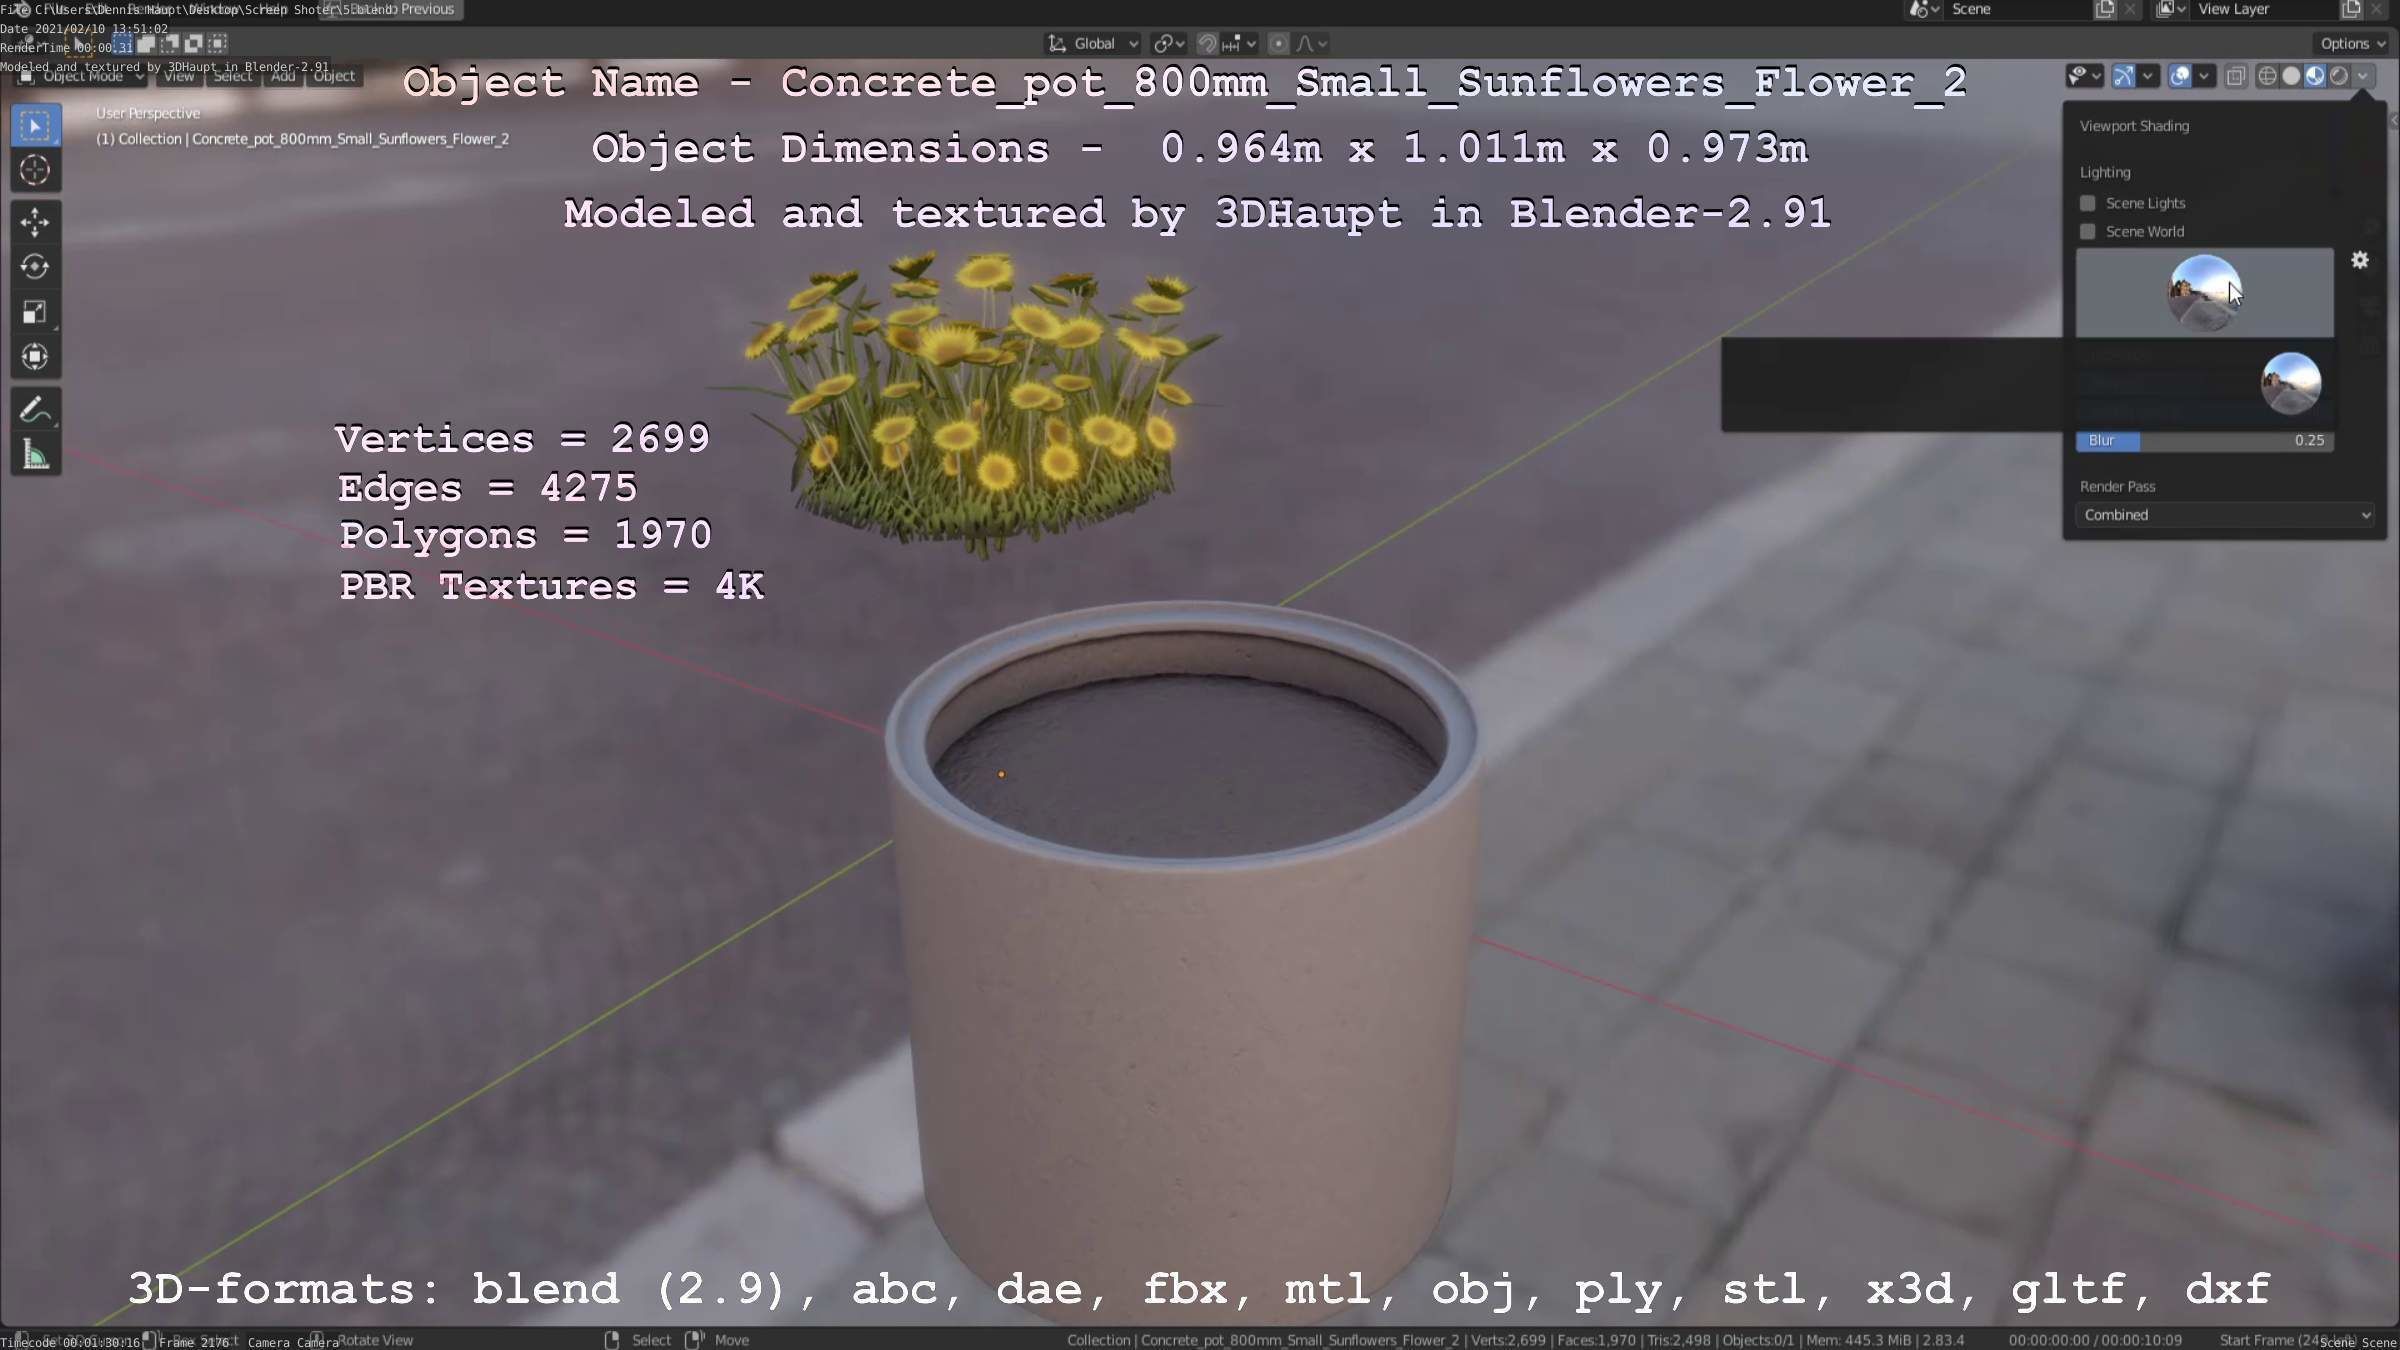Image resolution: width=2400 pixels, height=1350 pixels.
Task: Select the Select Box tool
Action: (x=35, y=126)
